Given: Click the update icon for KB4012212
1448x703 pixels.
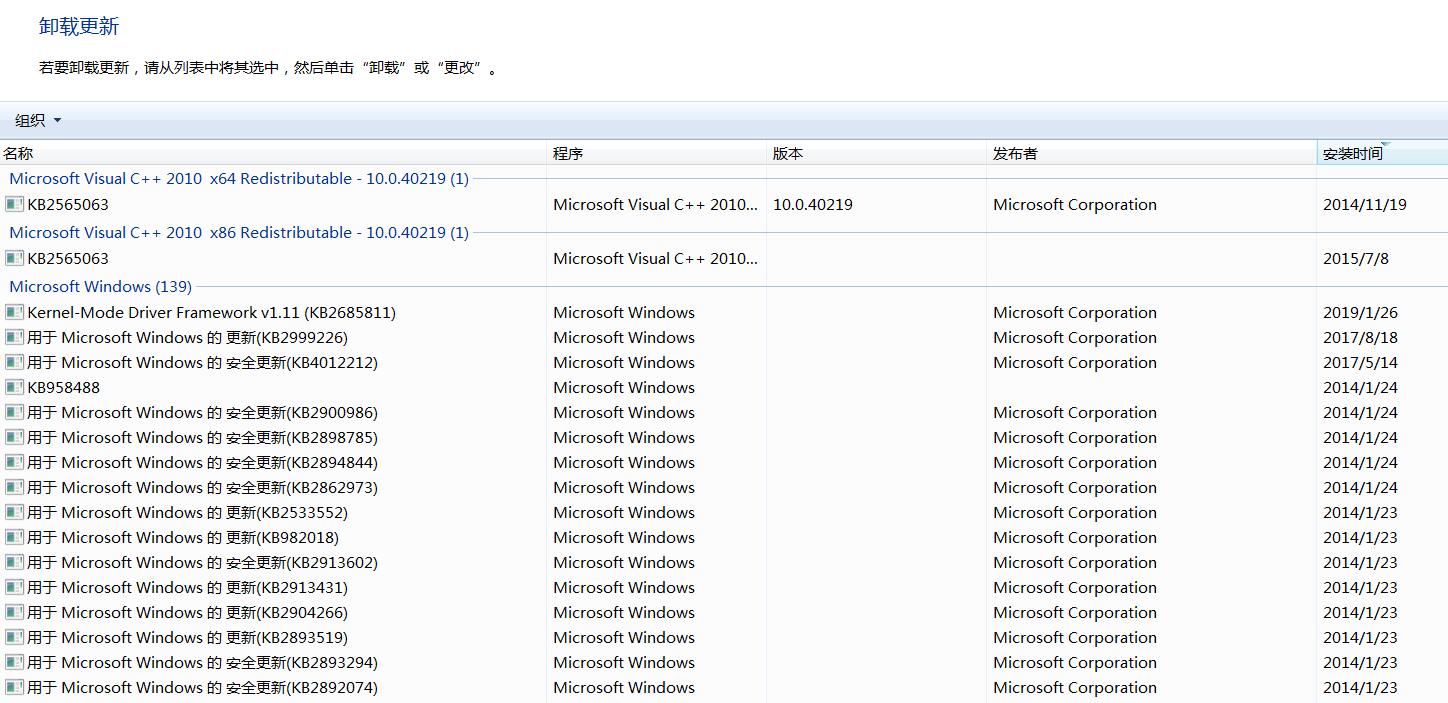Looking at the screenshot, I should (14, 362).
